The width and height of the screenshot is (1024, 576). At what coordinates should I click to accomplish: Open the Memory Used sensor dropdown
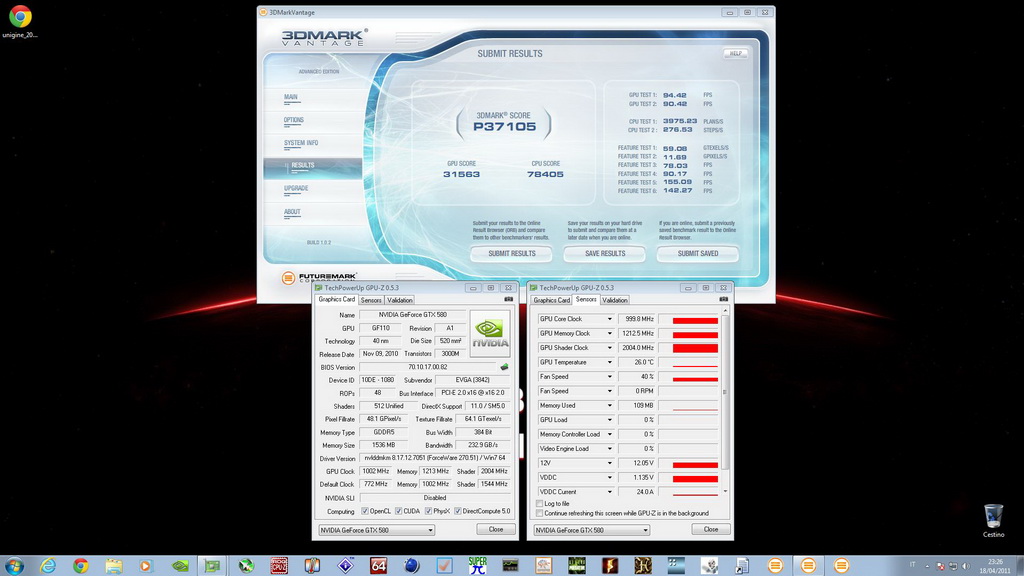click(x=609, y=406)
